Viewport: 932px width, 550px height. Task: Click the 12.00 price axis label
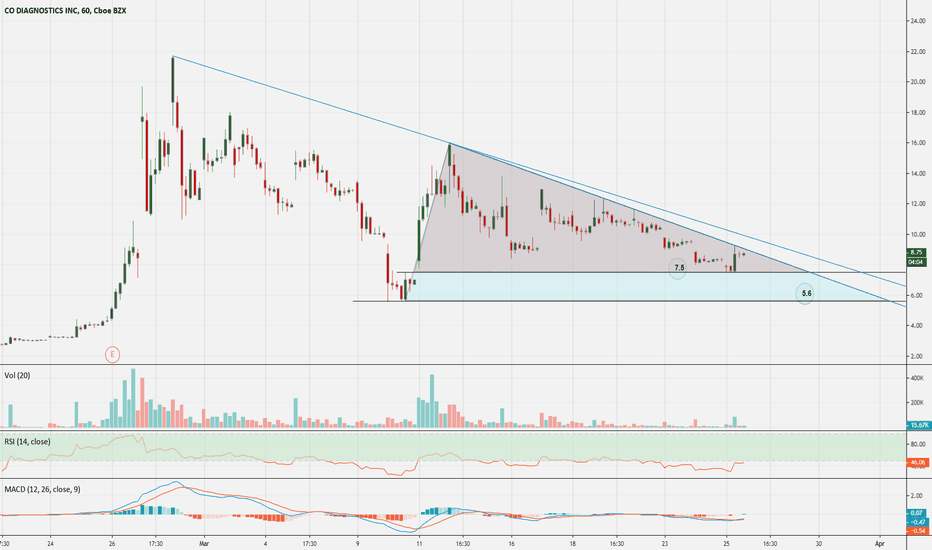pos(918,204)
